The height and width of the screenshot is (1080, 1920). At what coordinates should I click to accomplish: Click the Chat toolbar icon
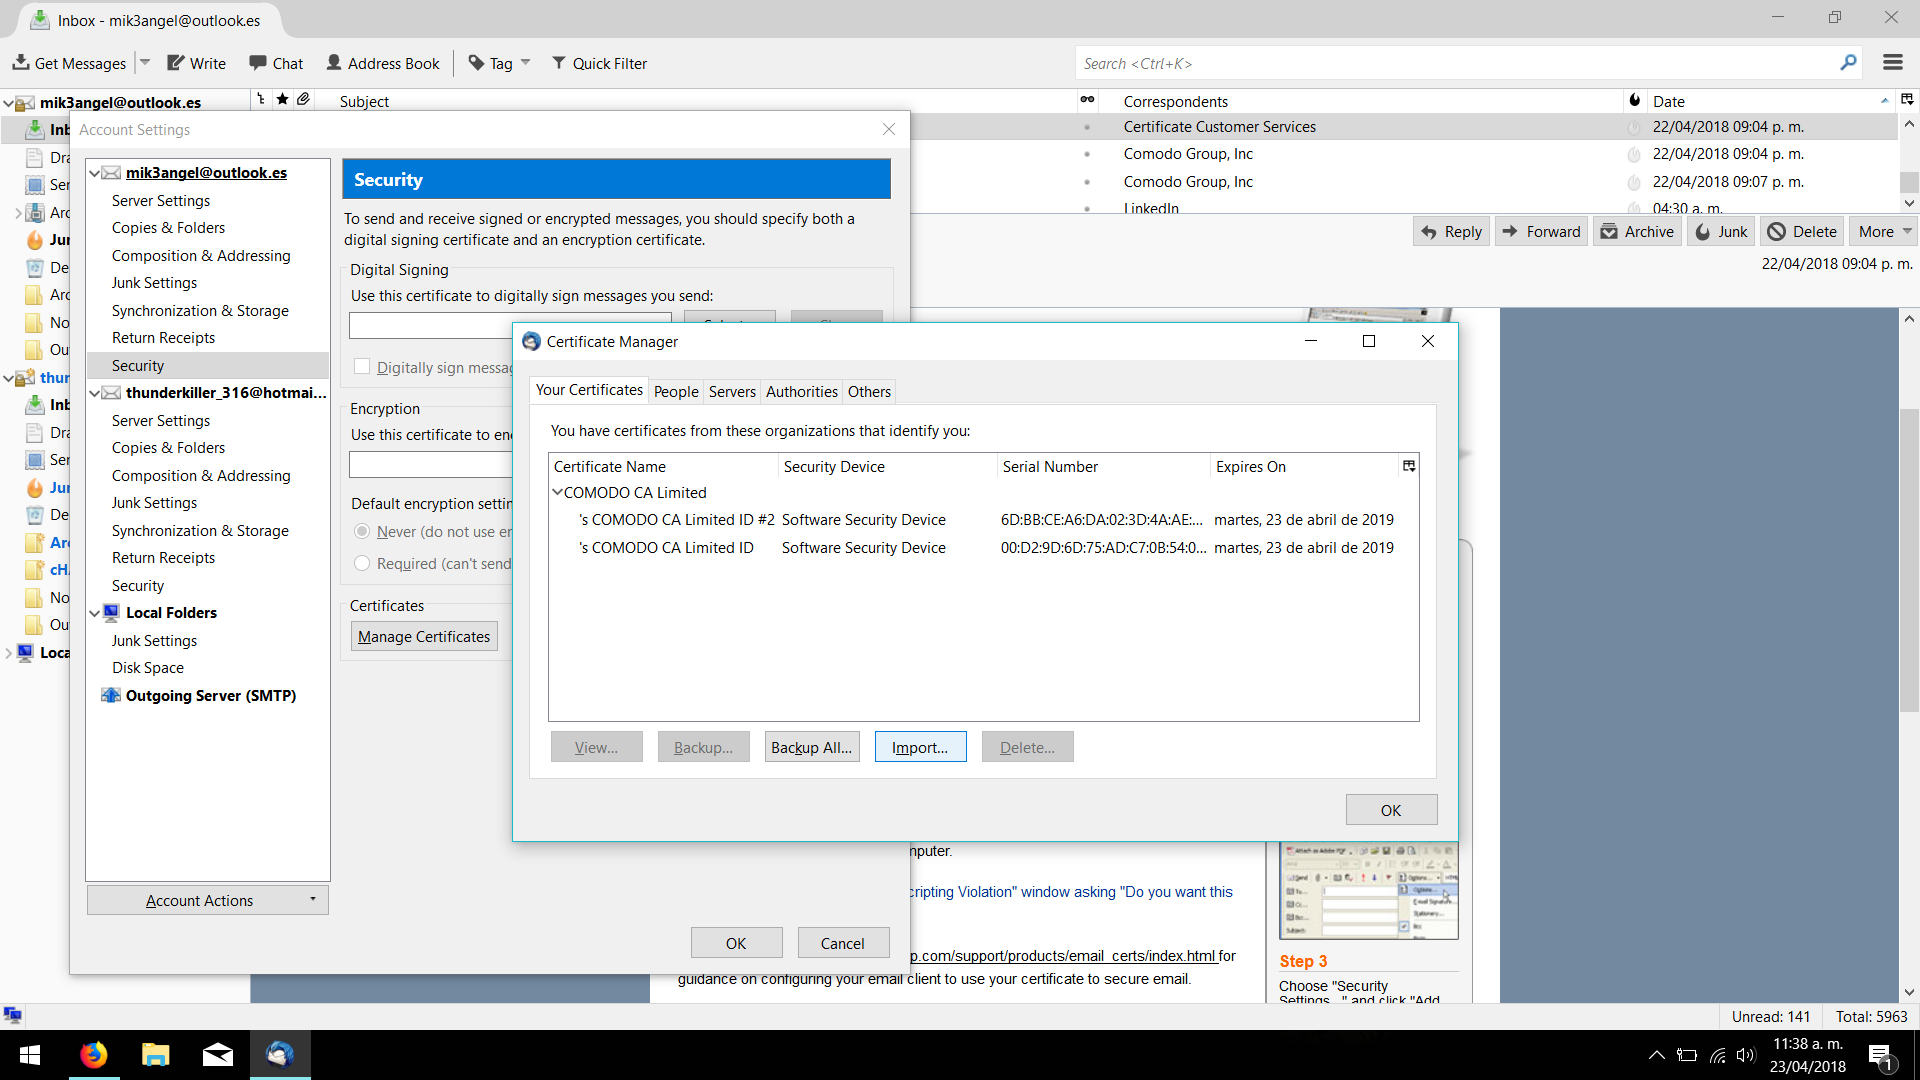coord(258,63)
